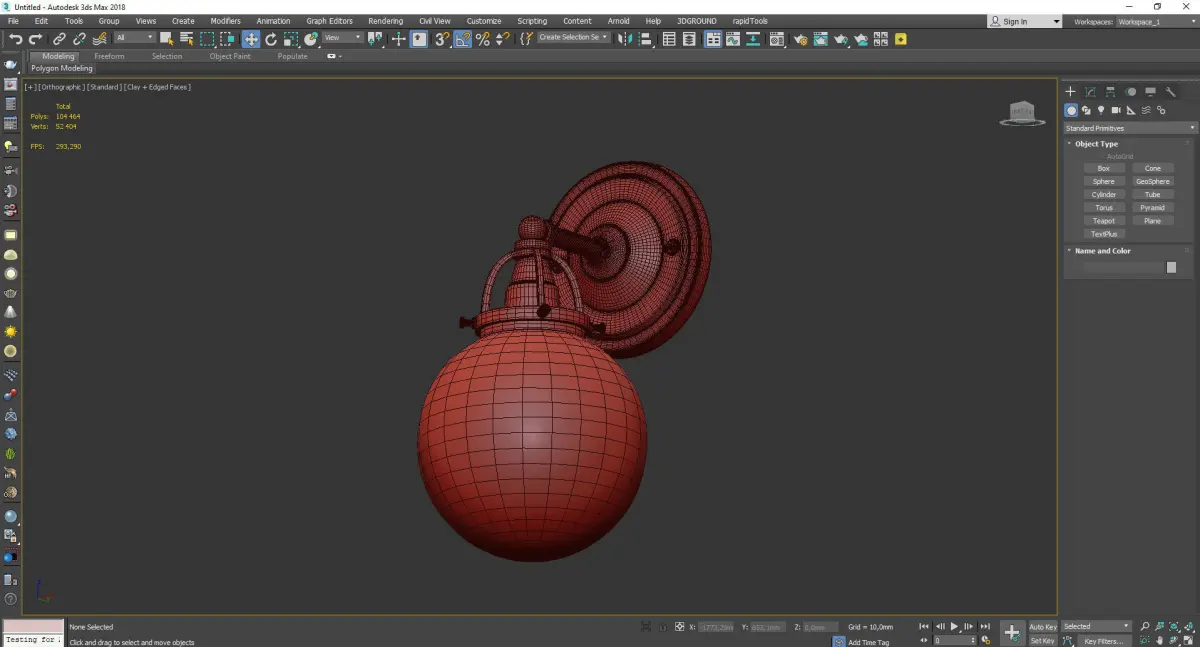Open the Sign In dropdown
1200x647 pixels.
tap(1025, 21)
